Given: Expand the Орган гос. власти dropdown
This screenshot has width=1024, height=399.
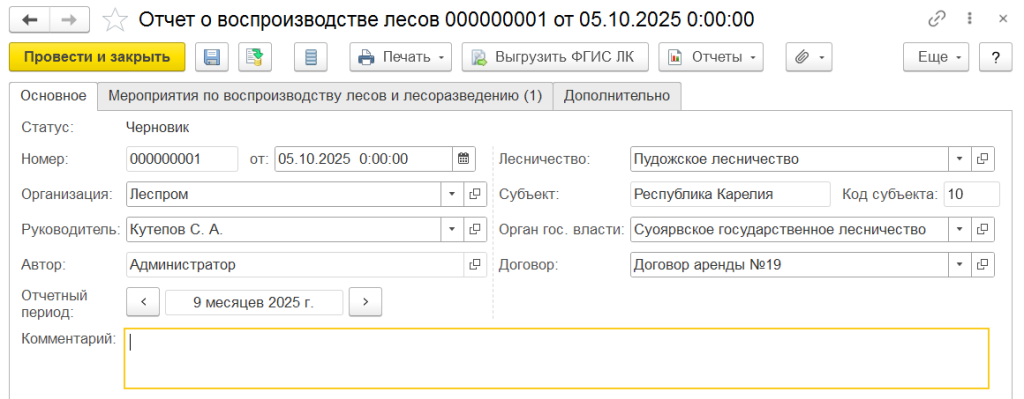Looking at the screenshot, I should pyautogui.click(x=960, y=229).
